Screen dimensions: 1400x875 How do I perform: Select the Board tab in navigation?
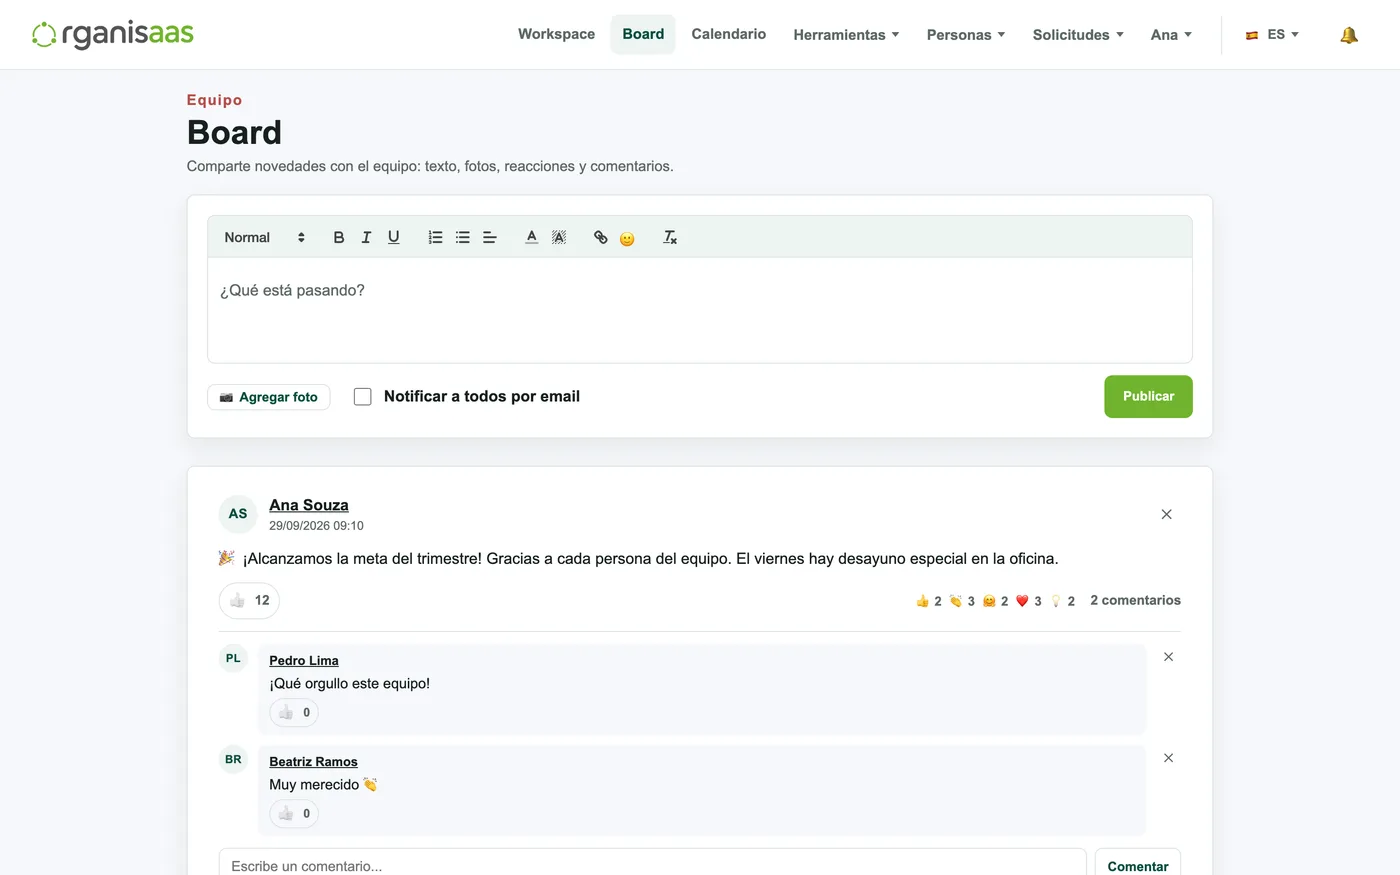click(643, 34)
